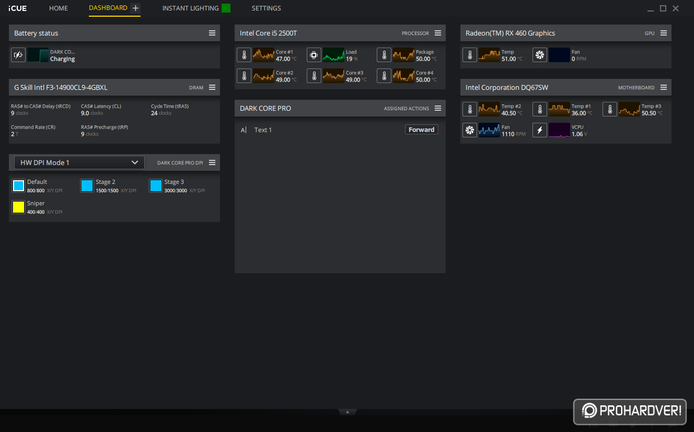Click the Command Rate (CR) value

click(15, 134)
